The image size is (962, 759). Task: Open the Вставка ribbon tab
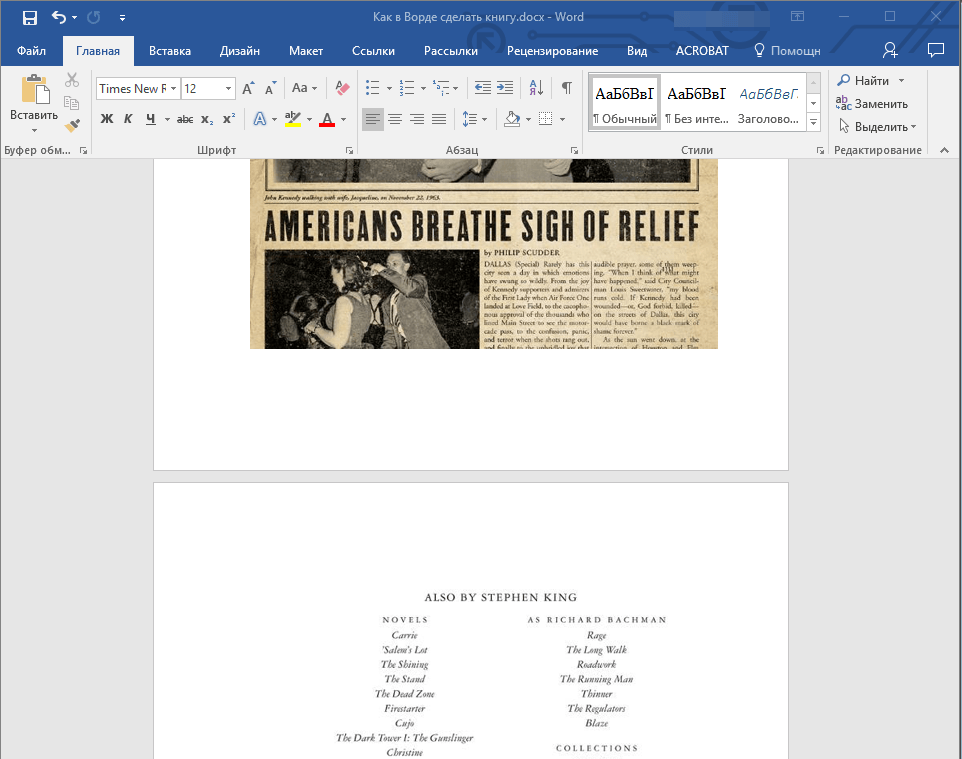pos(170,51)
